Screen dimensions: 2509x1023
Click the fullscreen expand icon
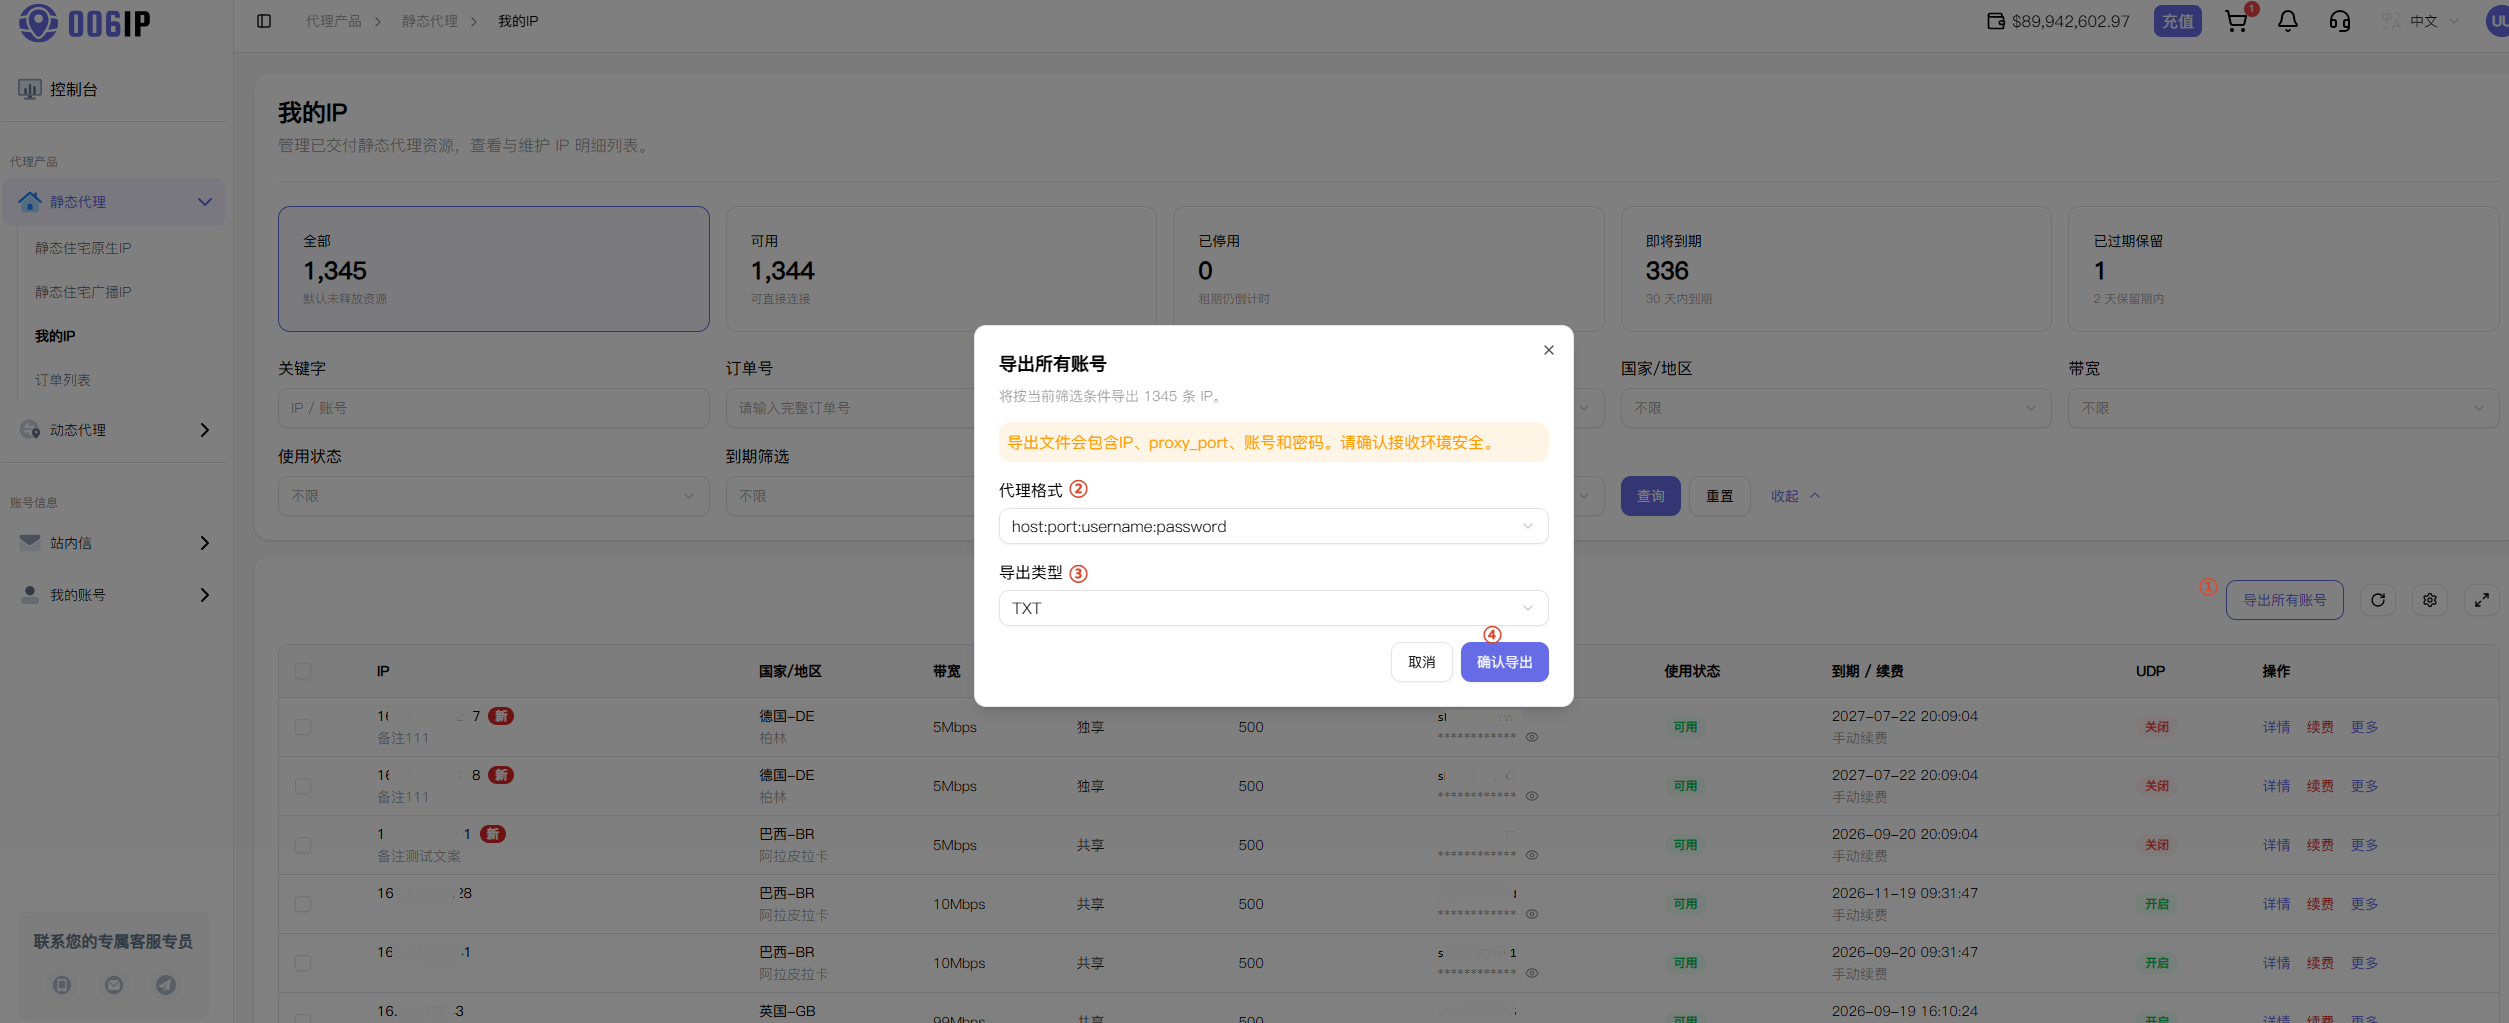tap(2482, 600)
